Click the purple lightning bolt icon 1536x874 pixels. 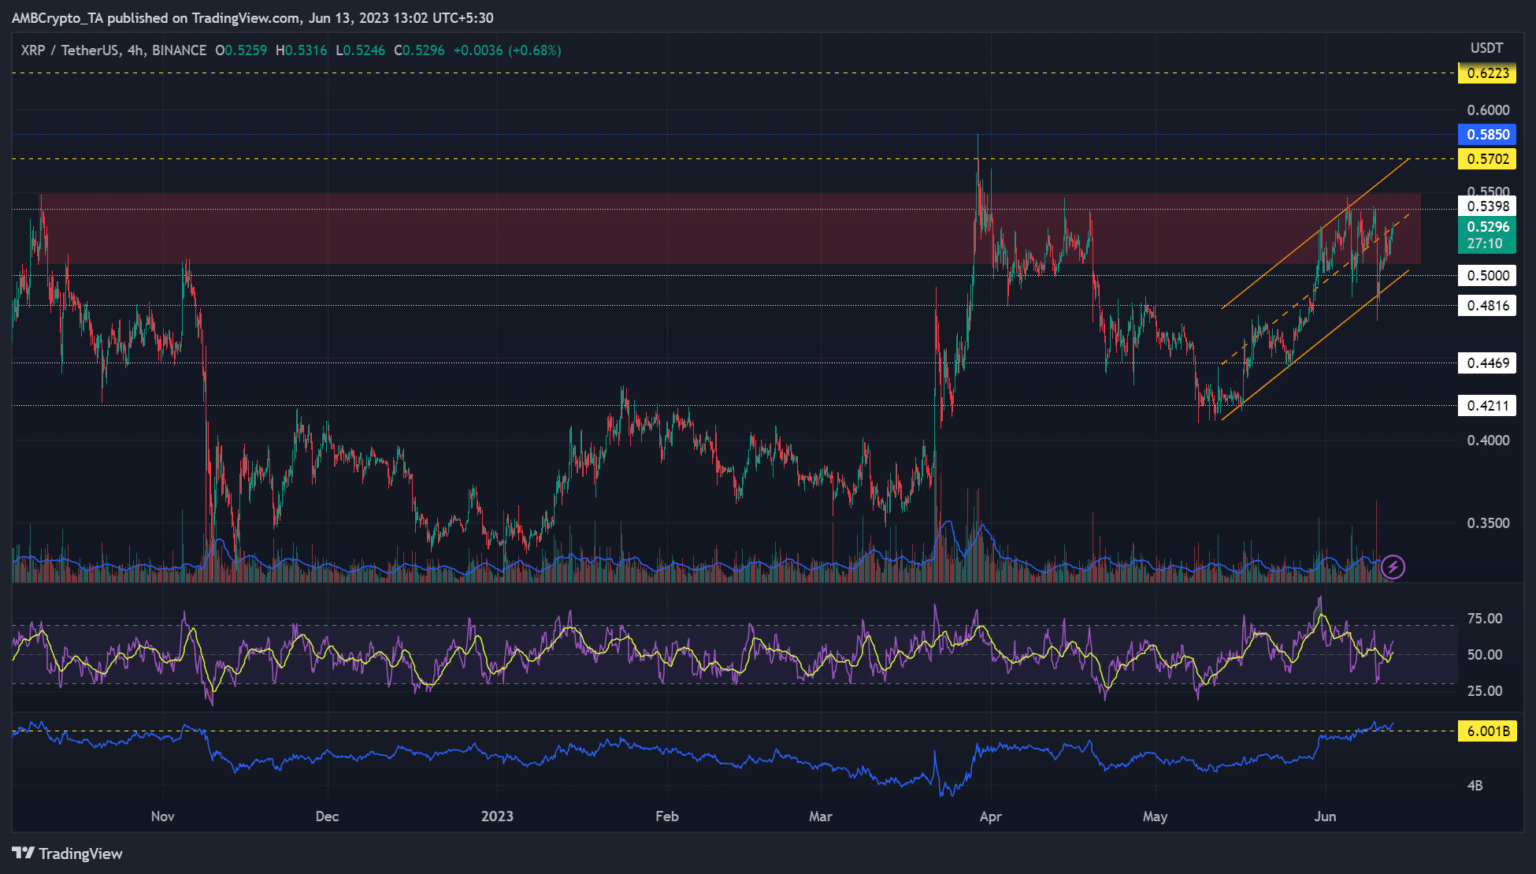click(1393, 568)
